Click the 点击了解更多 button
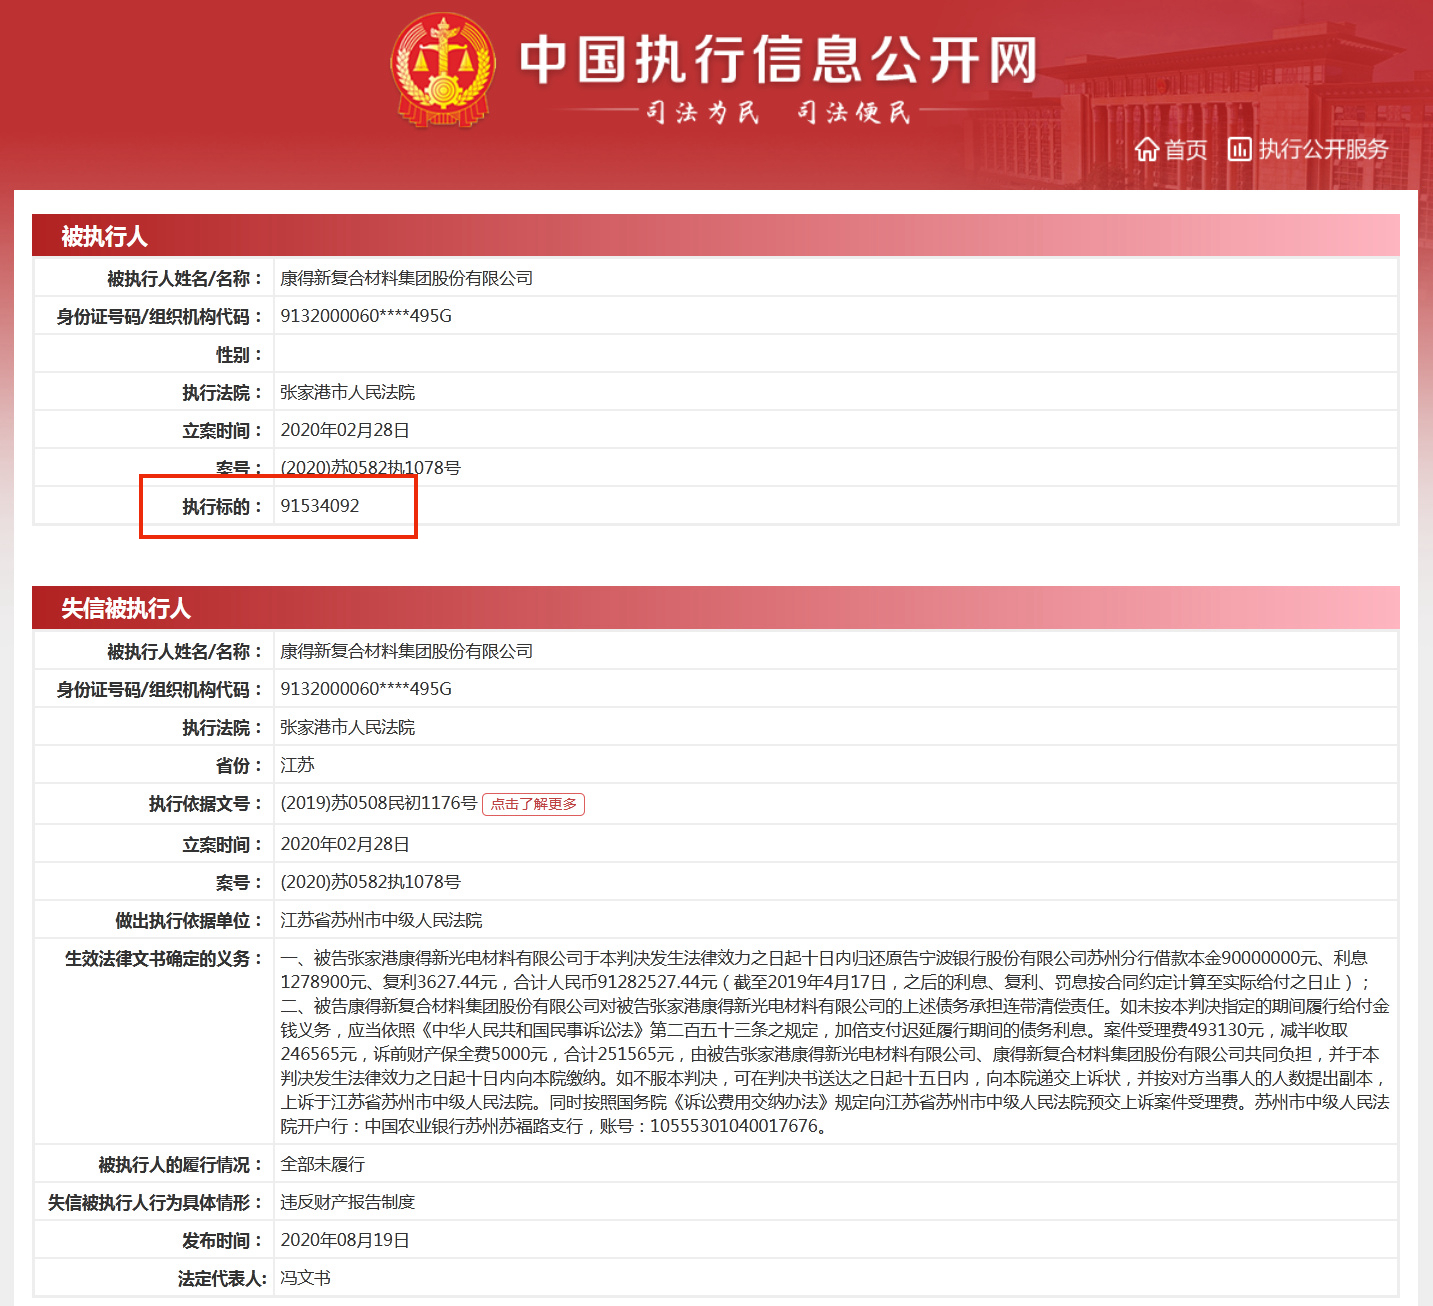This screenshot has height=1306, width=1433. point(533,804)
